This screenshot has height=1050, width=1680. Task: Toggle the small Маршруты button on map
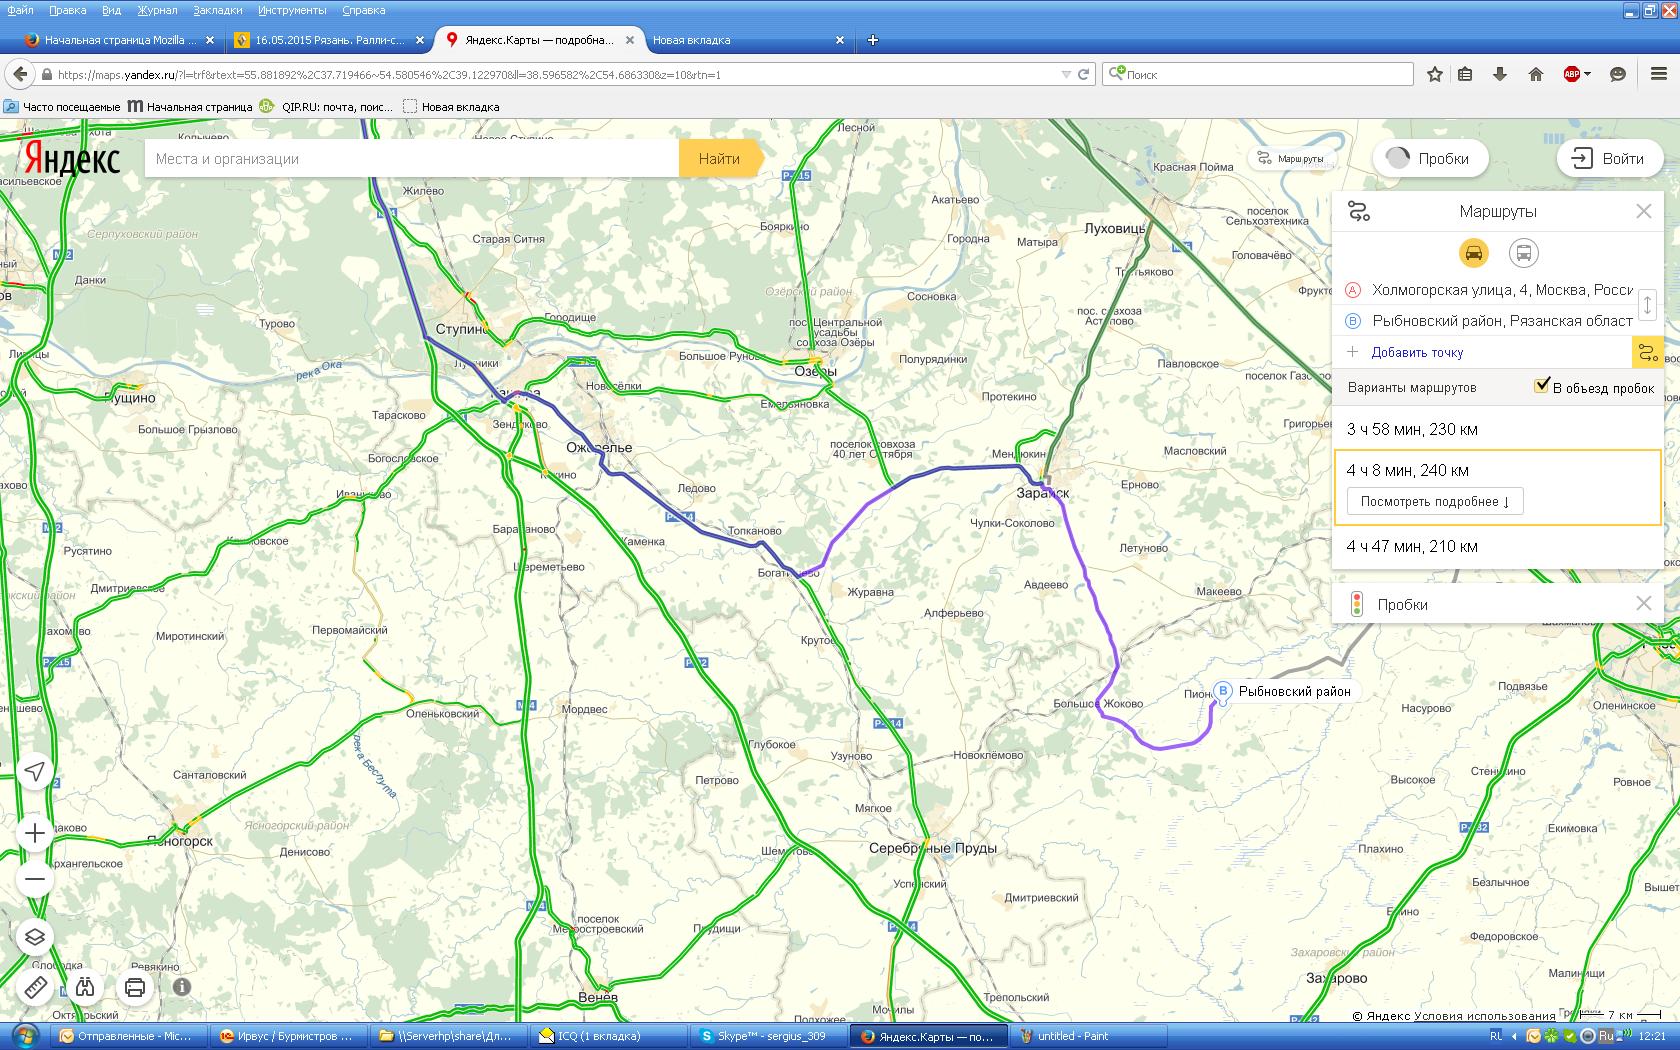1290,159
